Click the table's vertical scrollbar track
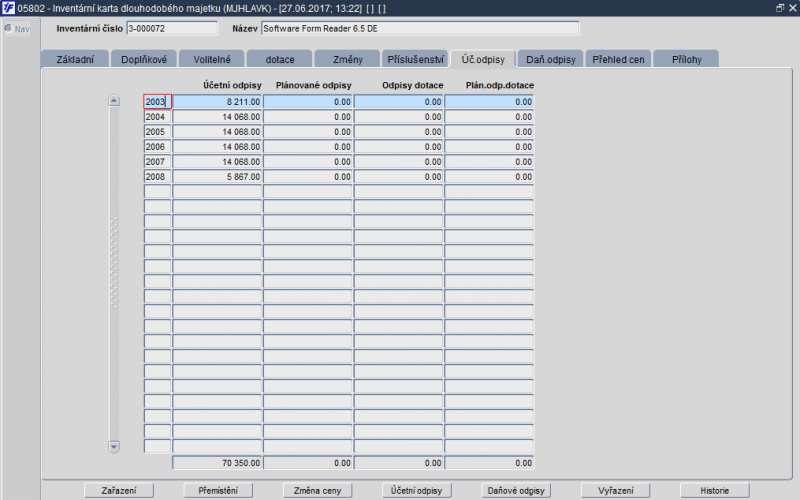Image resolution: width=800 pixels, height=500 pixels. (114, 273)
